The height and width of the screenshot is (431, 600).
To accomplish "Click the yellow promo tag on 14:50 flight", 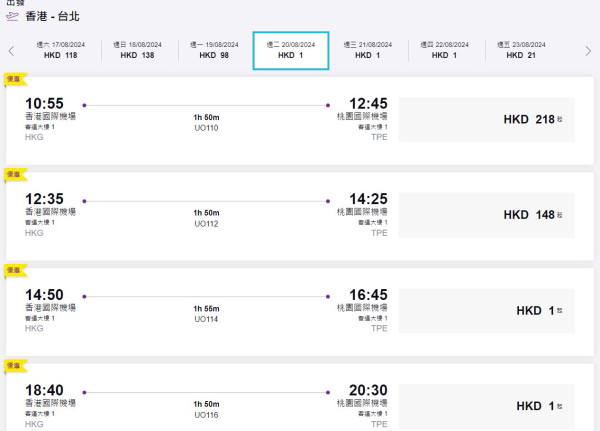I will tap(15, 270).
